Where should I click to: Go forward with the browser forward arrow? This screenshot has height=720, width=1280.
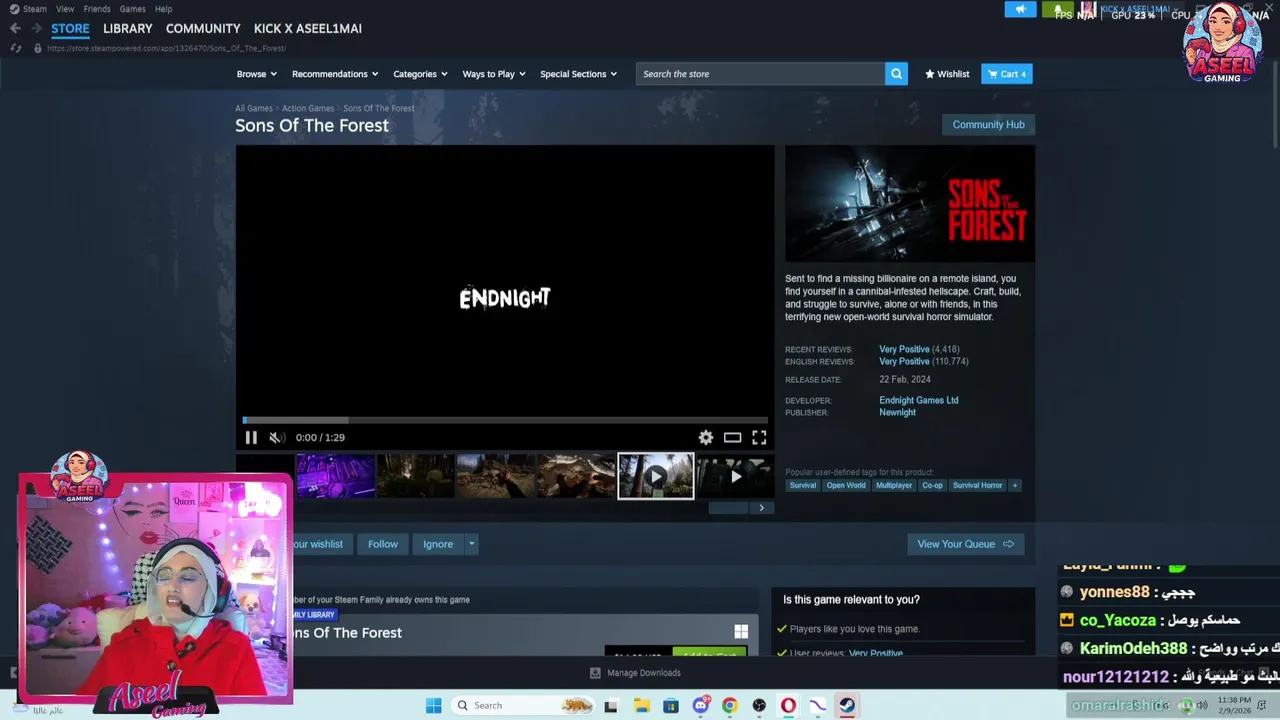tap(37, 28)
